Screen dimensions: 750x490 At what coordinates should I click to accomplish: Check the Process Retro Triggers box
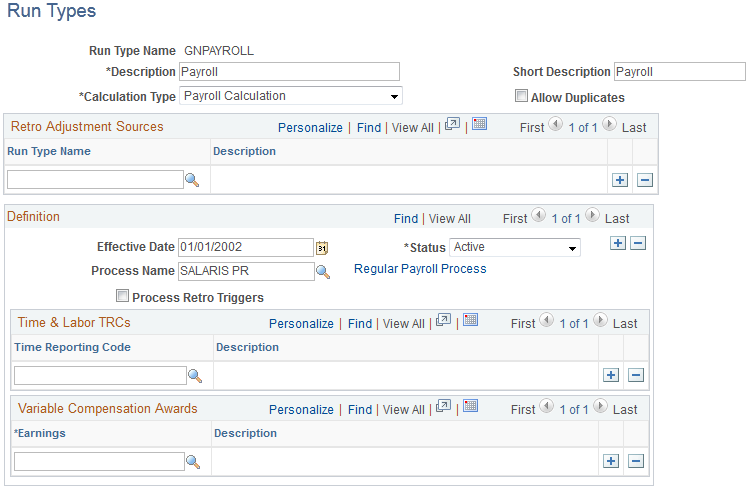tap(122, 296)
